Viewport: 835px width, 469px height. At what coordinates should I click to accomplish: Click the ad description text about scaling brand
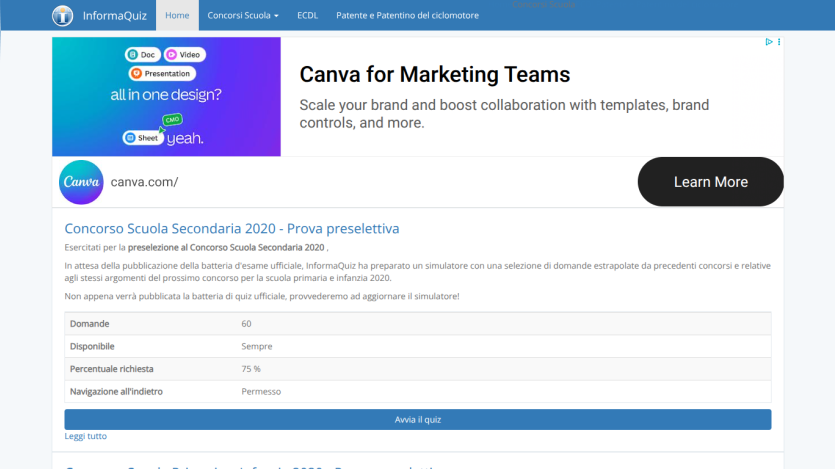(504, 114)
